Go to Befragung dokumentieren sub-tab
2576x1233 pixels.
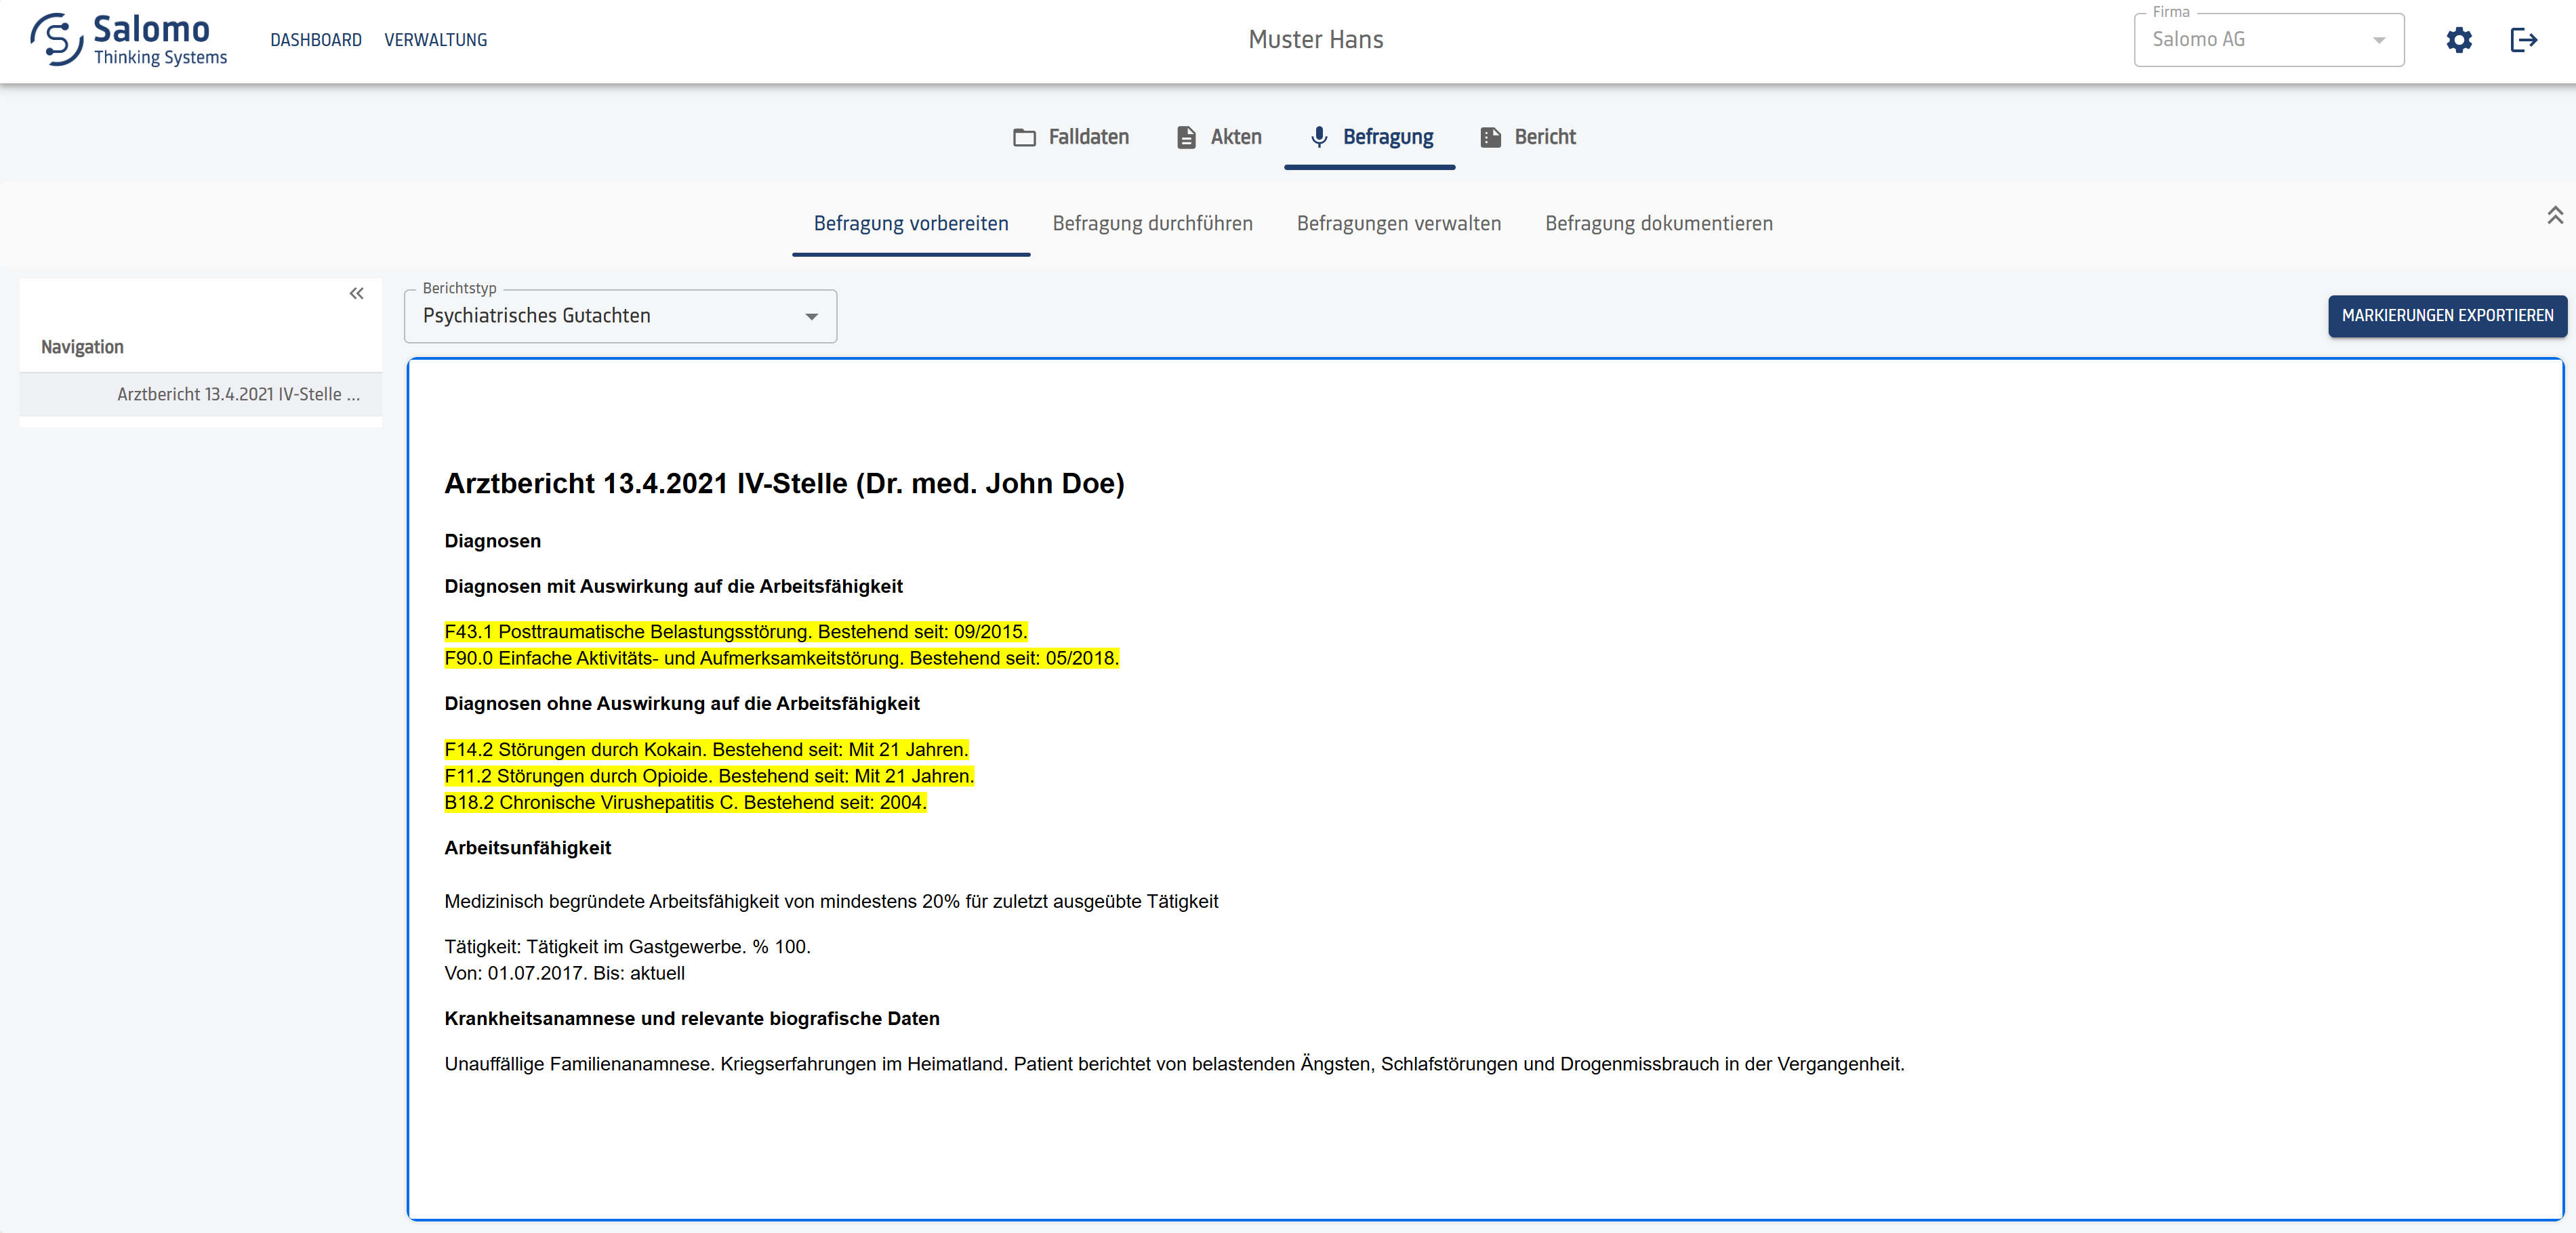1658,223
